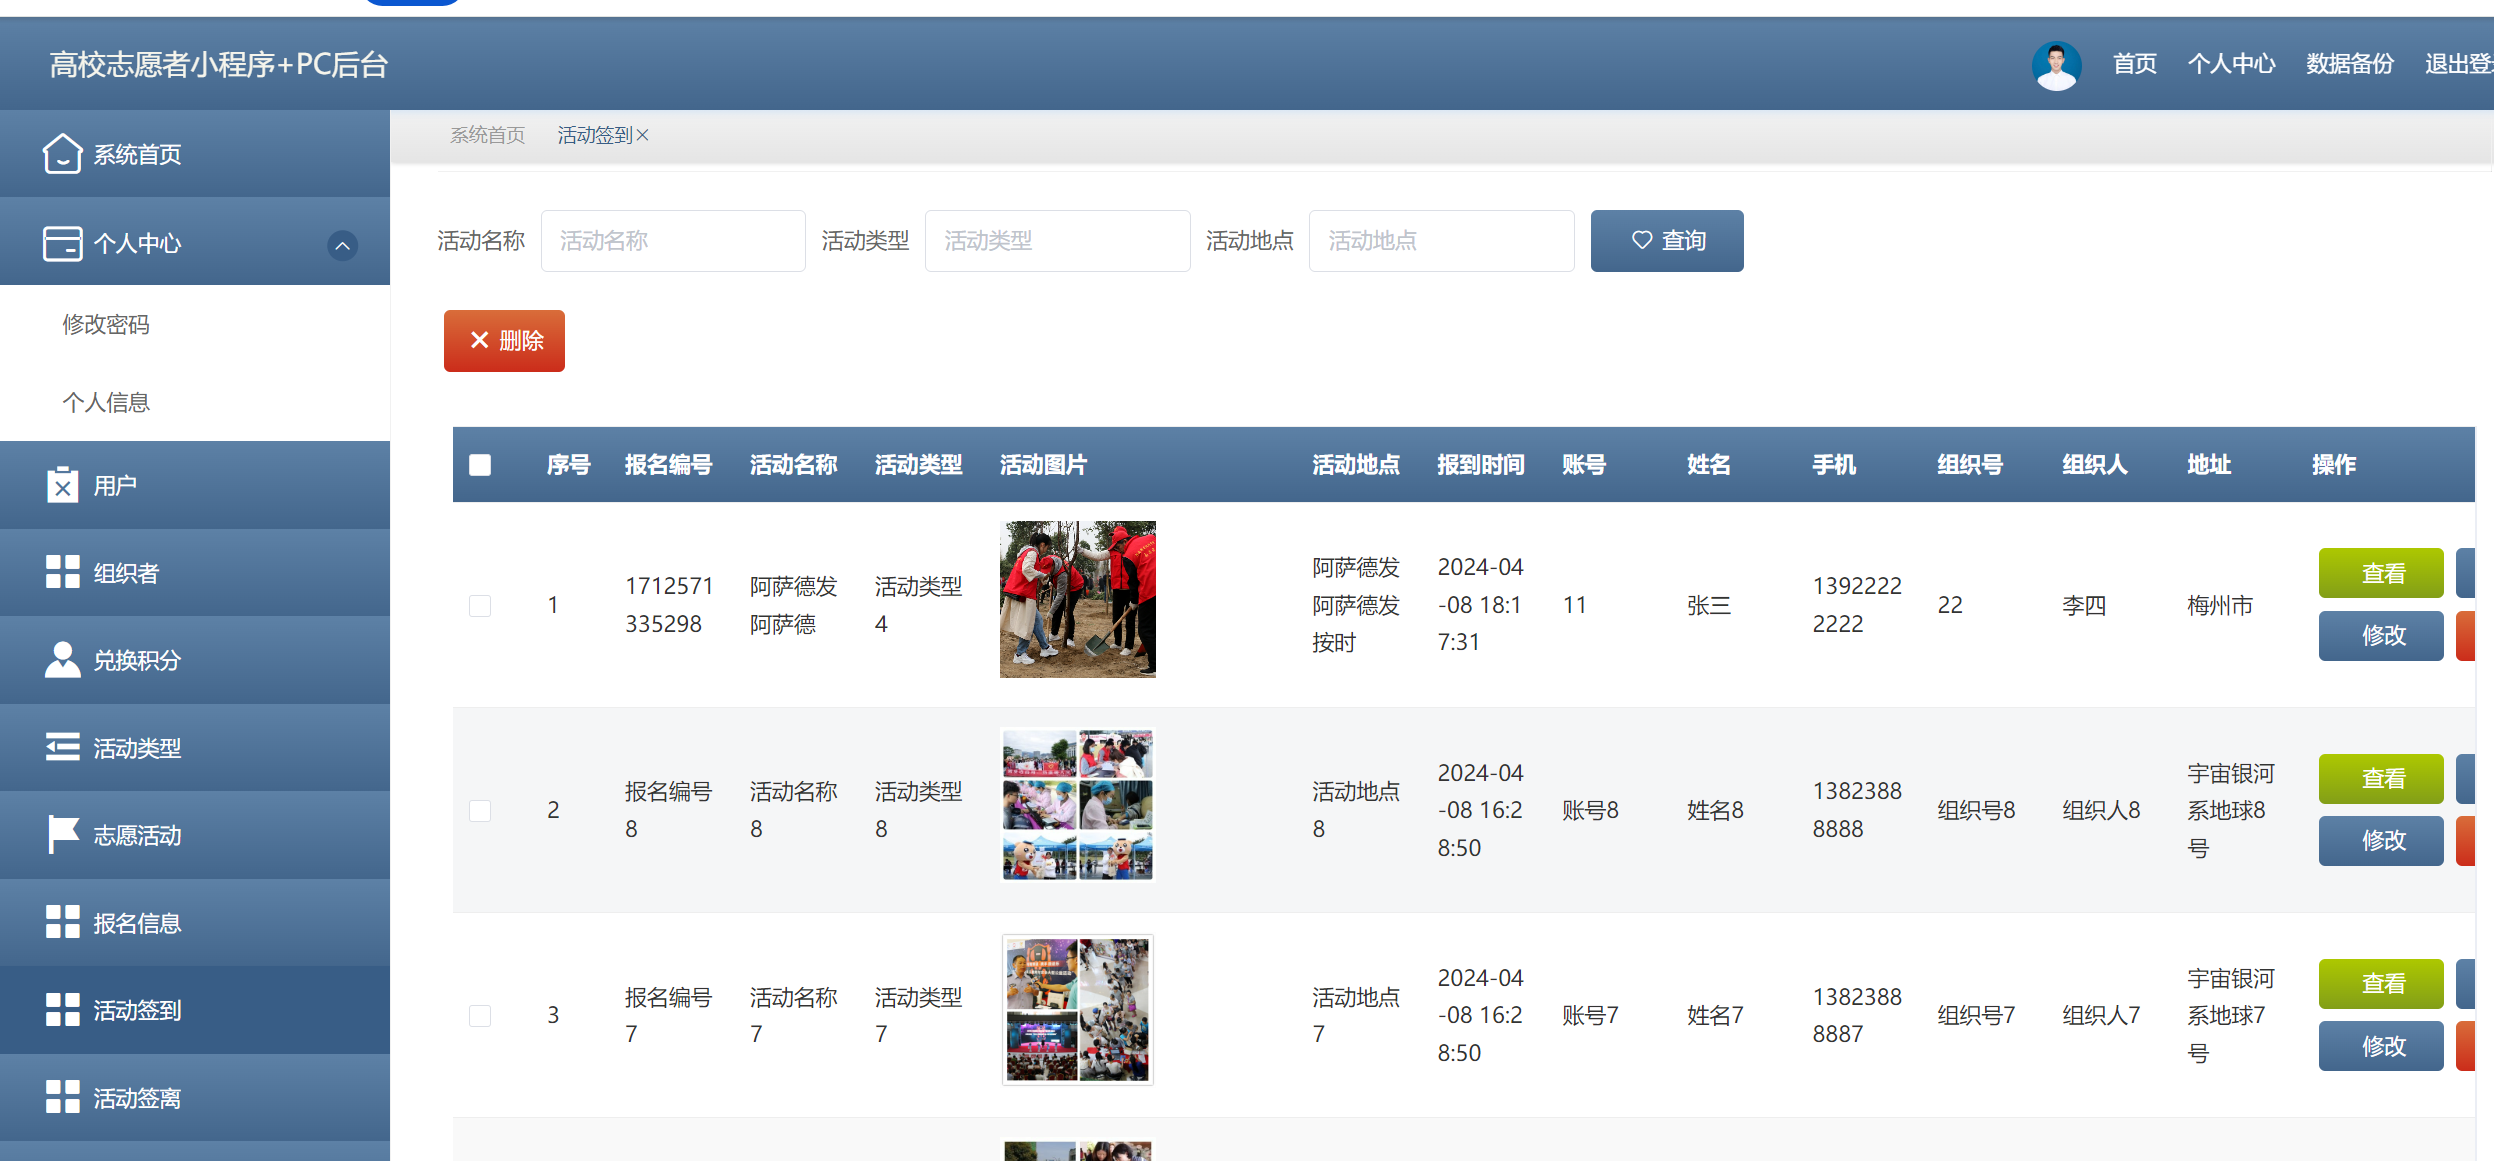Click the grid icon beside 活动签离
This screenshot has height=1161, width=2494.
62,1097
